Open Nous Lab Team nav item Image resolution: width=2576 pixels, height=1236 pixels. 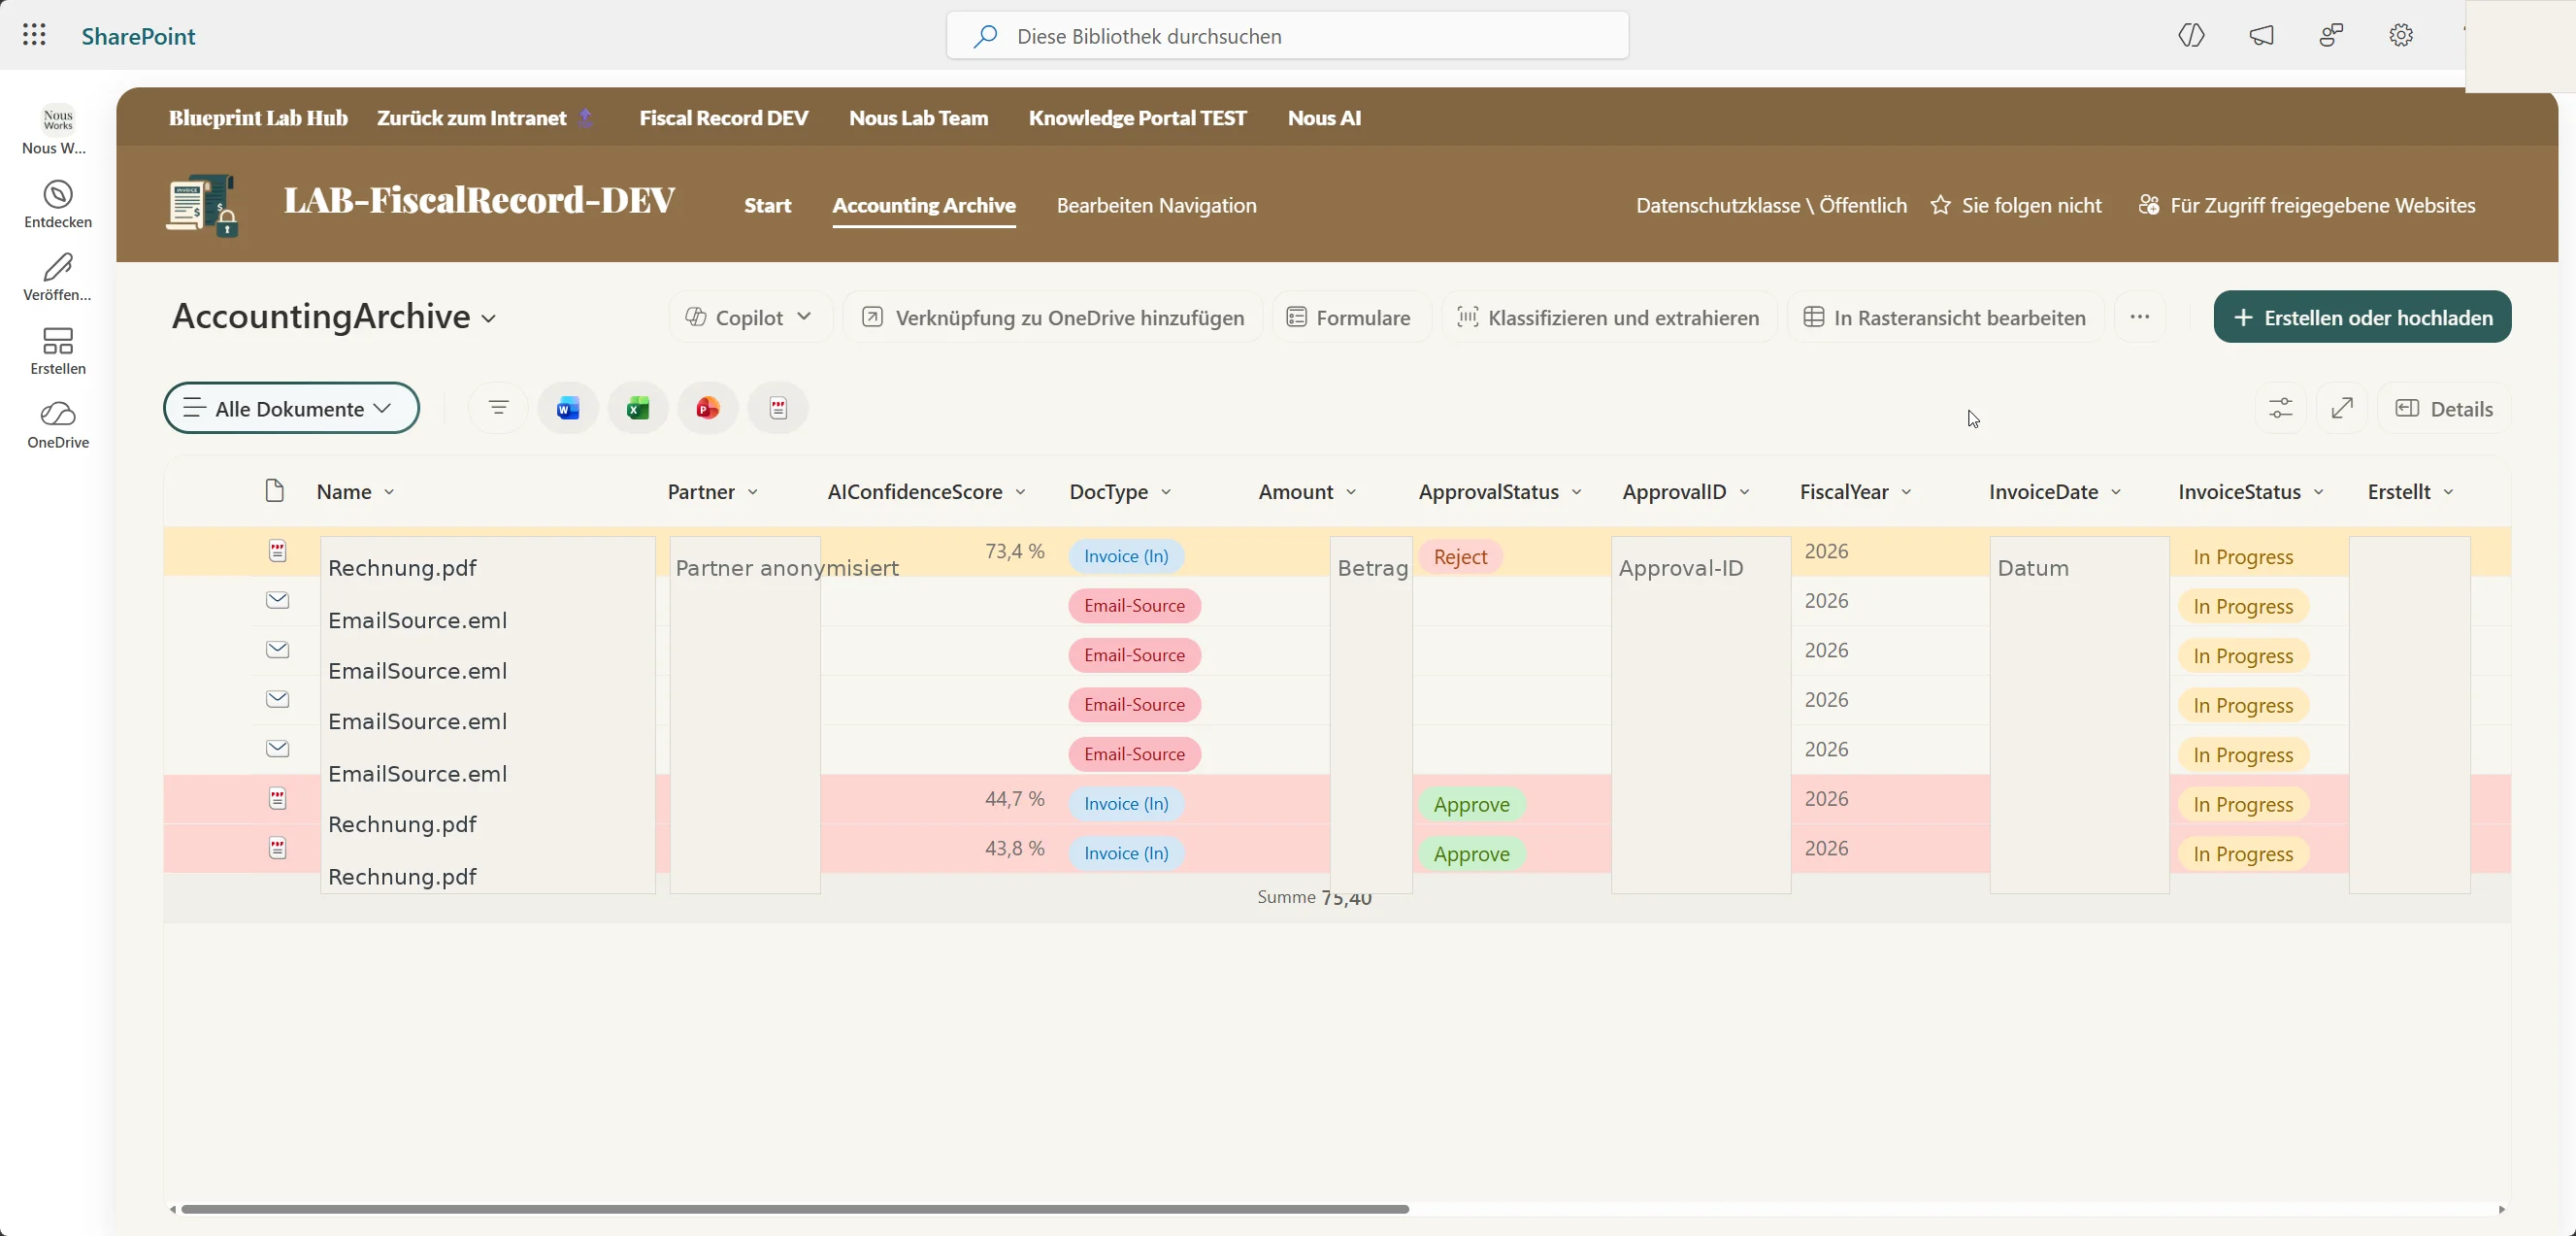coord(919,118)
